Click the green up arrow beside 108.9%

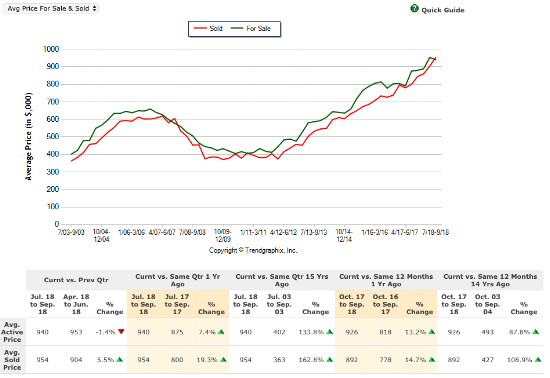(x=538, y=359)
